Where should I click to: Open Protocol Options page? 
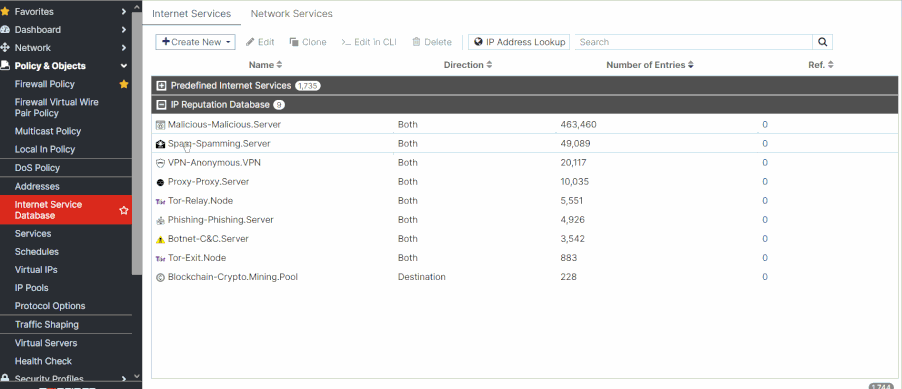pyautogui.click(x=50, y=306)
